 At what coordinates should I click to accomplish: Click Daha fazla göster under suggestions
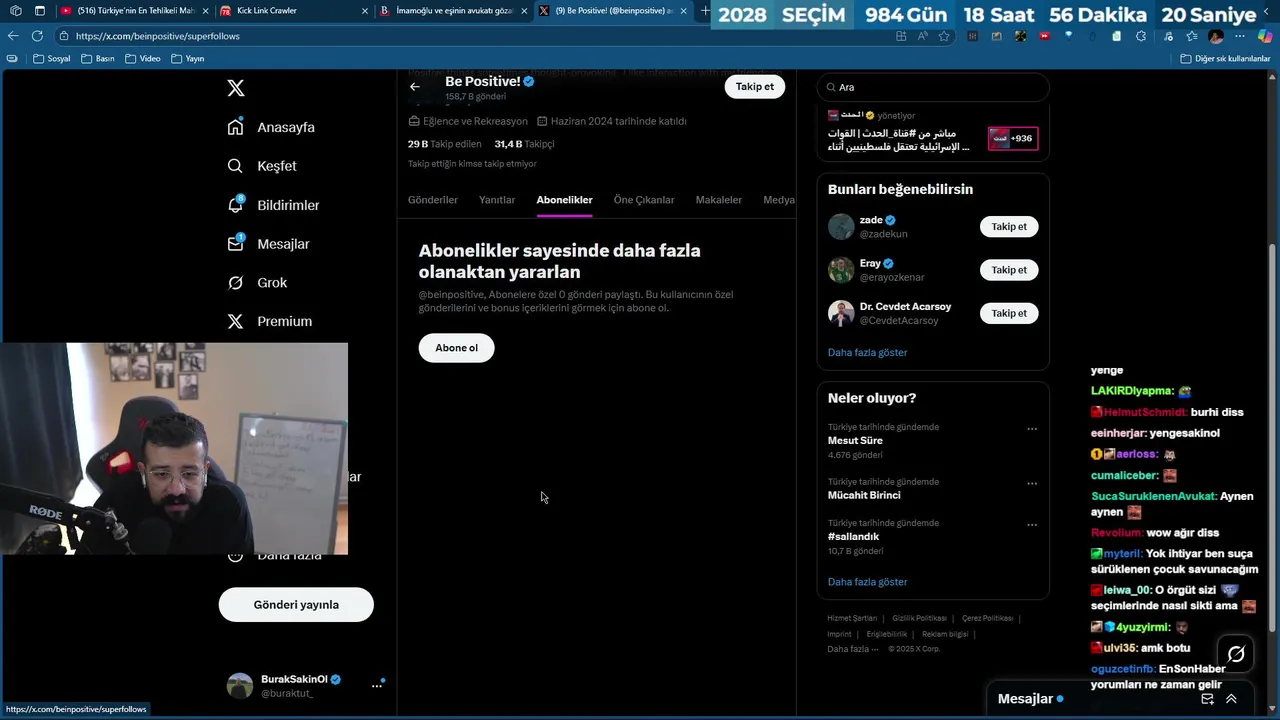click(867, 353)
